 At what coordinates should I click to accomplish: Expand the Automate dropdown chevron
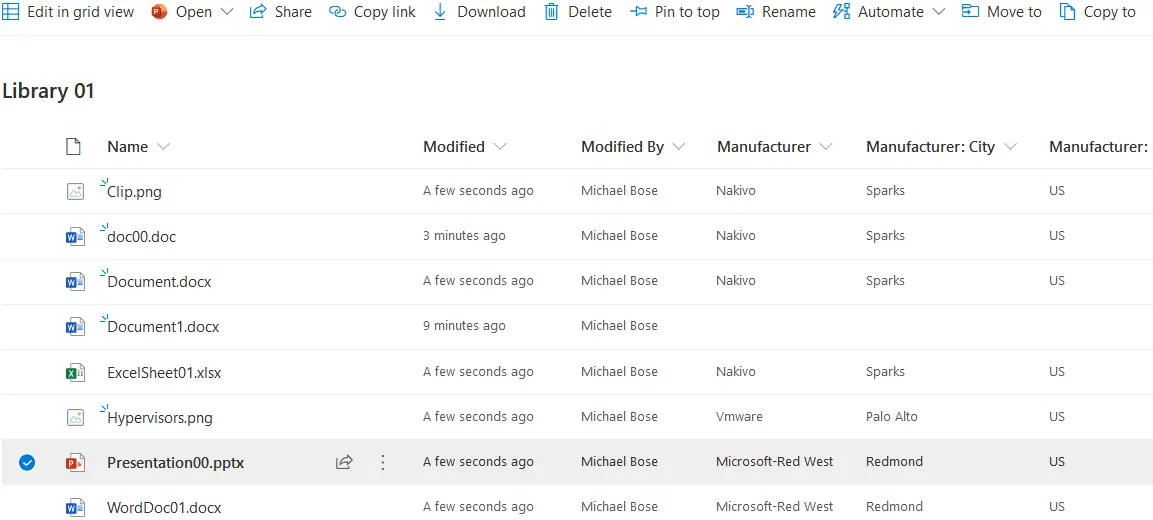pos(938,12)
